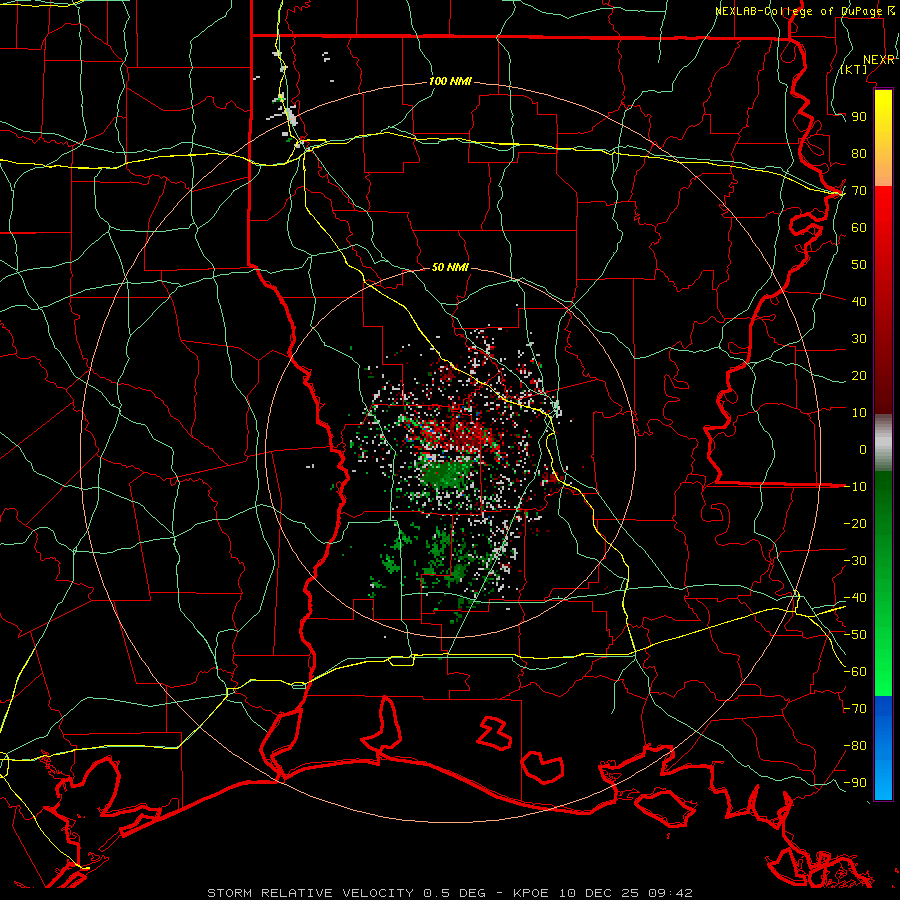Click the 50 NMI range ring label
This screenshot has width=900, height=900.
pos(450,267)
